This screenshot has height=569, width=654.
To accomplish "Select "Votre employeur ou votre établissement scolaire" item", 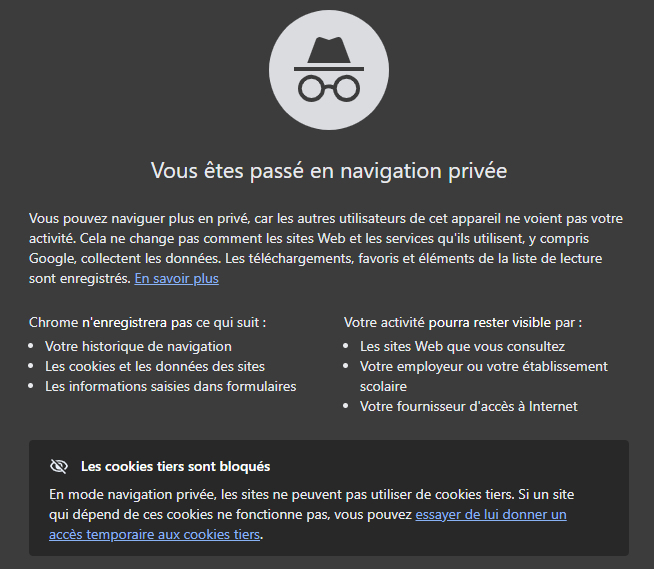I will coord(483,366).
